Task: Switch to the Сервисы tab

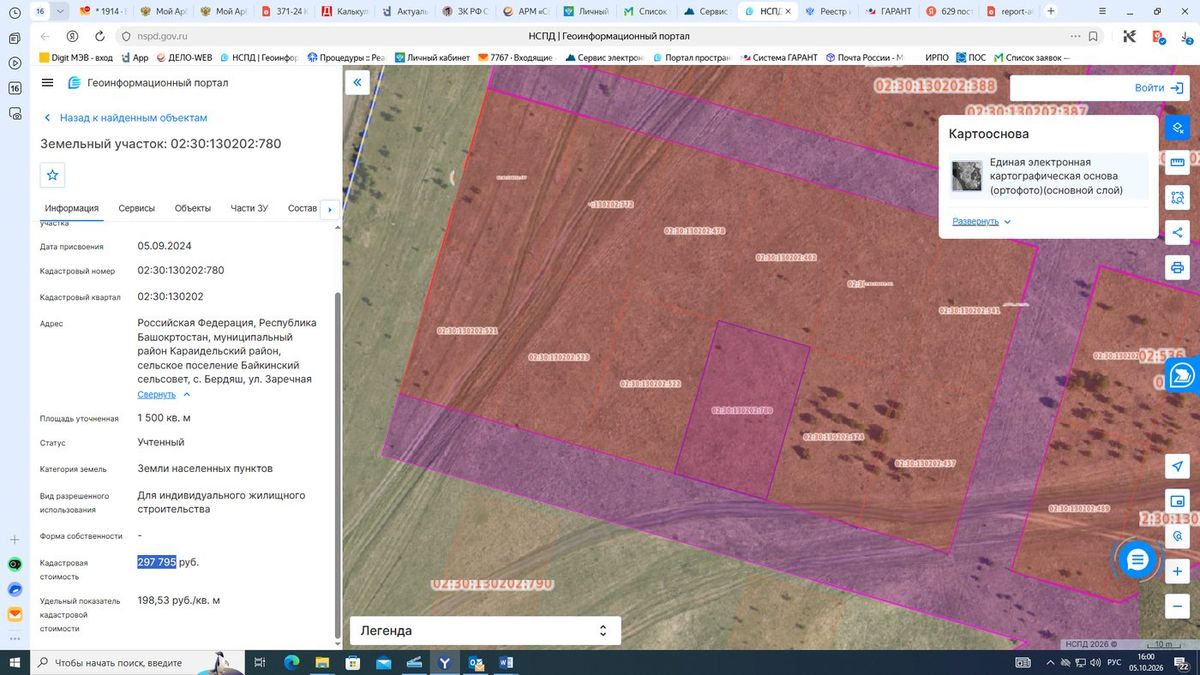Action: tap(137, 208)
